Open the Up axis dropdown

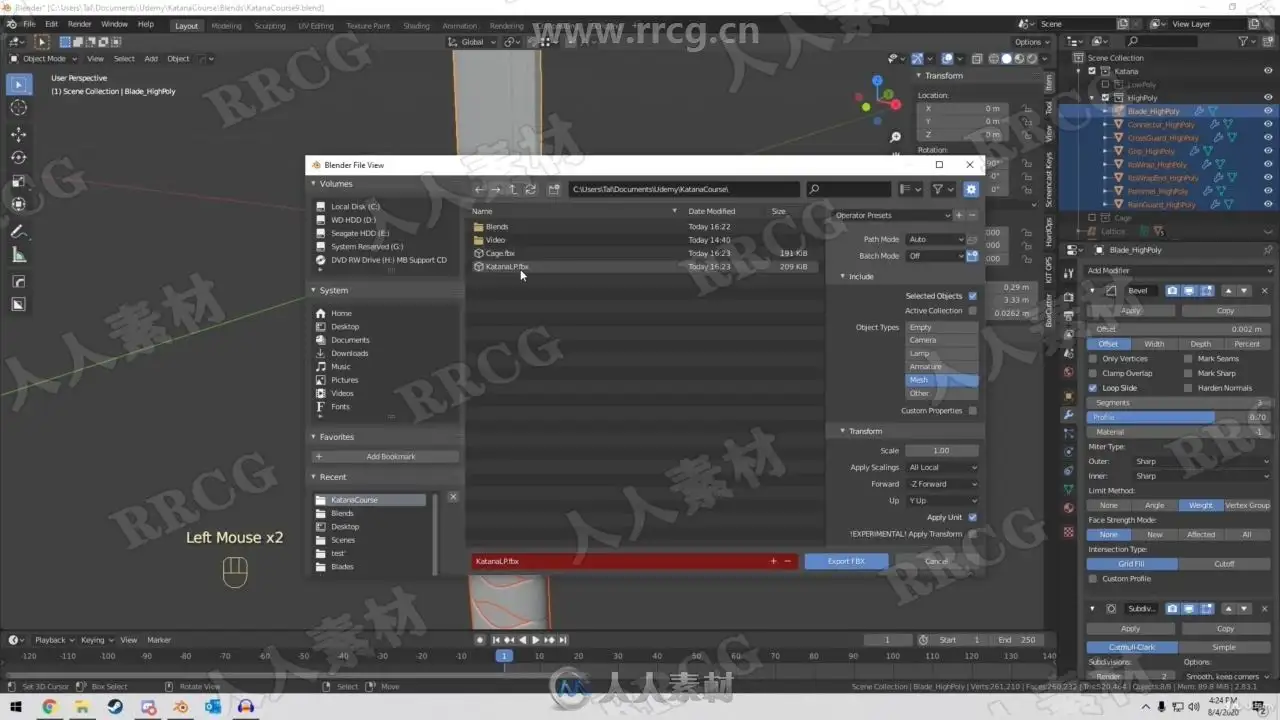(942, 501)
